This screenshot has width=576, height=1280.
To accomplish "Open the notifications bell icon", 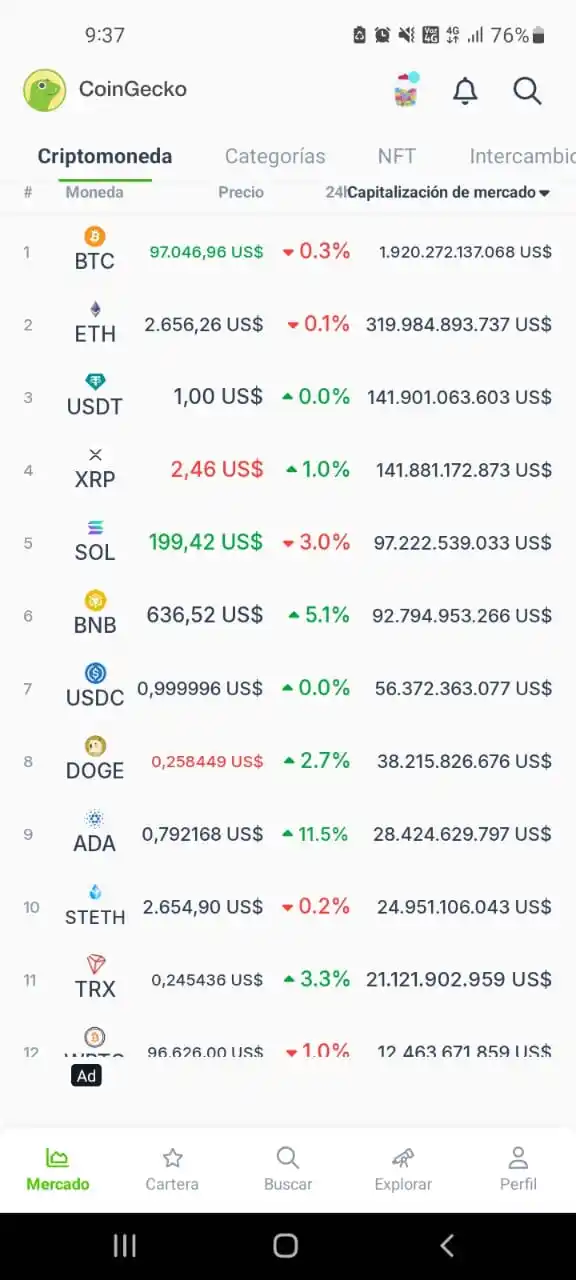I will pos(465,91).
